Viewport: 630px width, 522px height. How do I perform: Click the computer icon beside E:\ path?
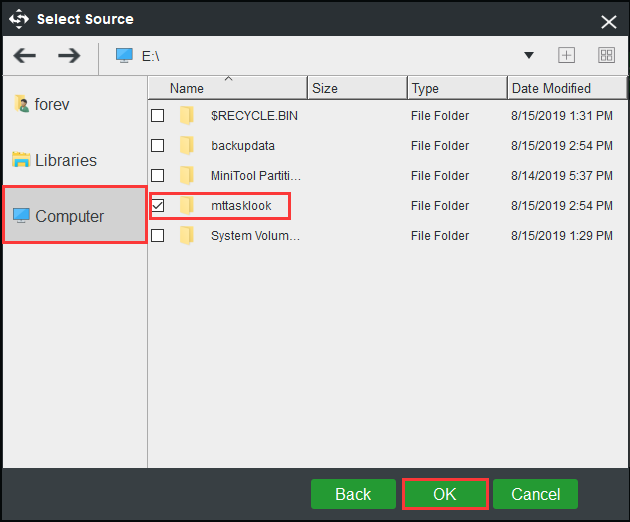(124, 55)
